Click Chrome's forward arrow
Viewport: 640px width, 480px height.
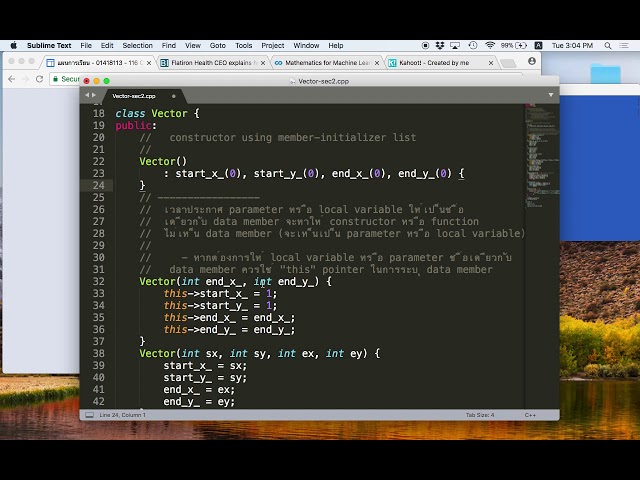(x=25, y=79)
